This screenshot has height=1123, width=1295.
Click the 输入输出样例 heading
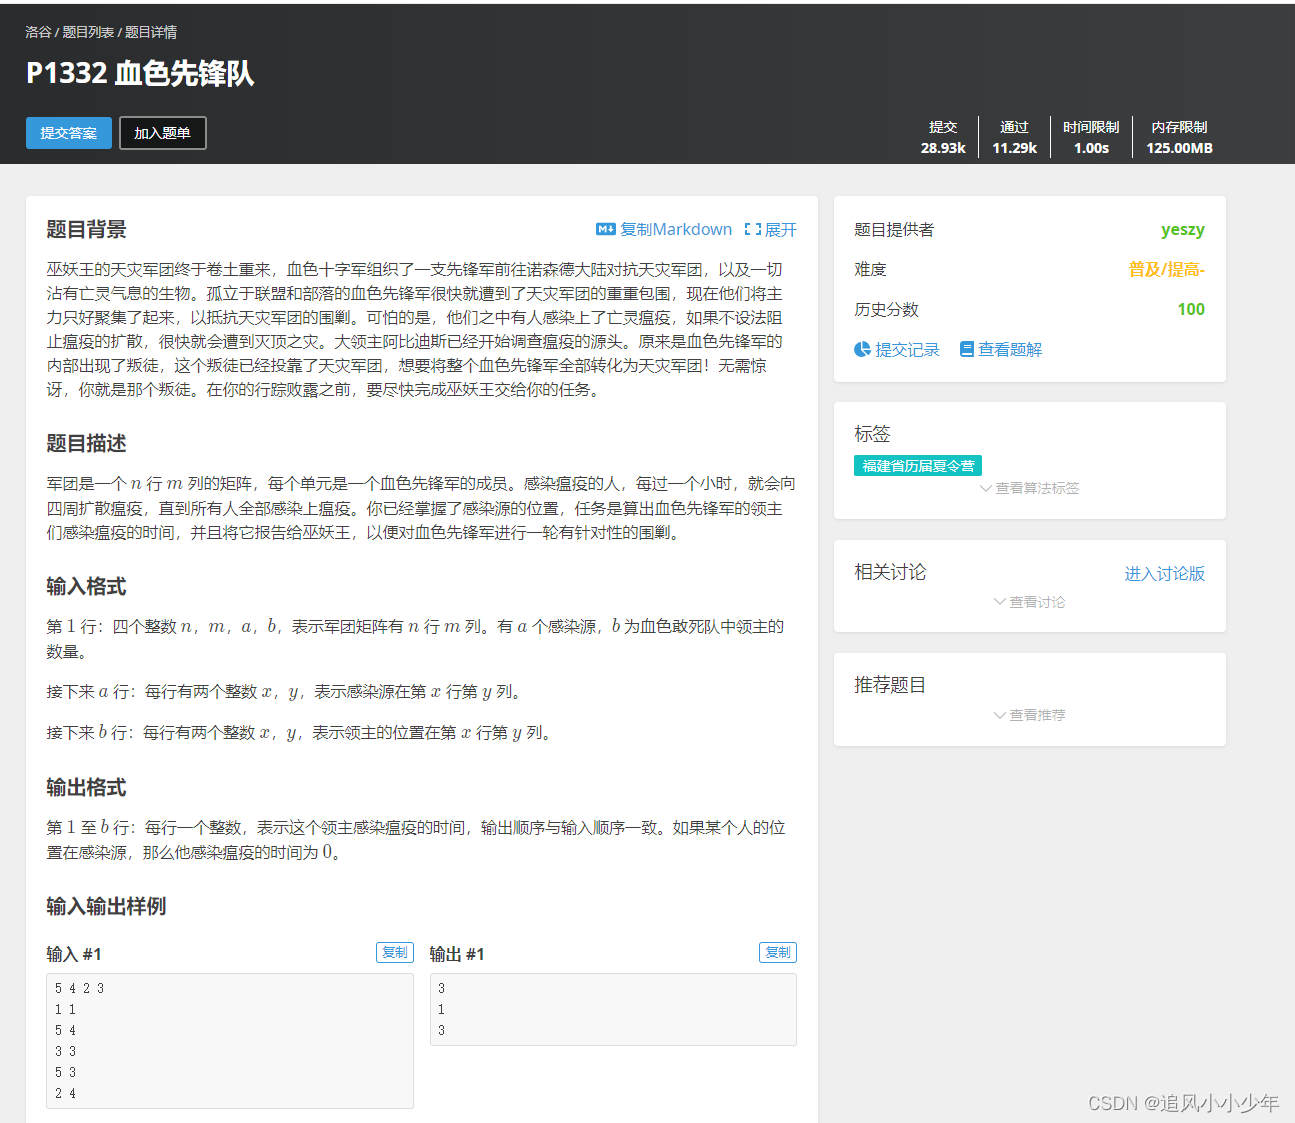coord(106,906)
